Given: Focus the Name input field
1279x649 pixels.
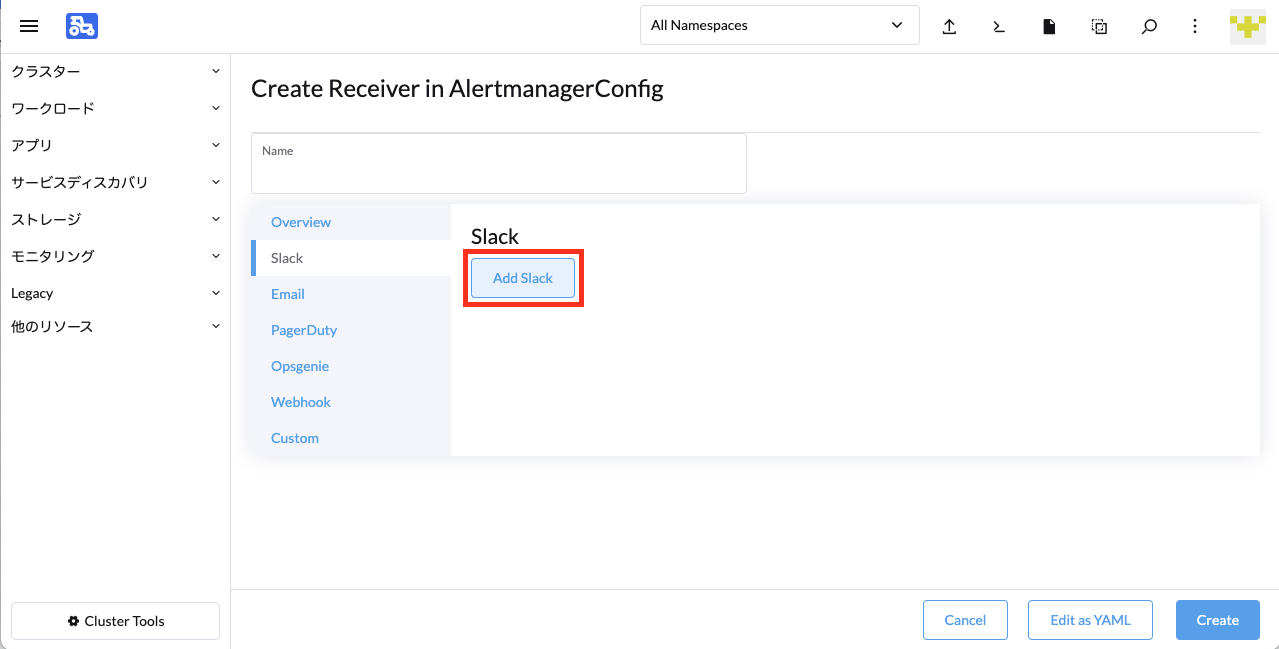Looking at the screenshot, I should coord(499,163).
